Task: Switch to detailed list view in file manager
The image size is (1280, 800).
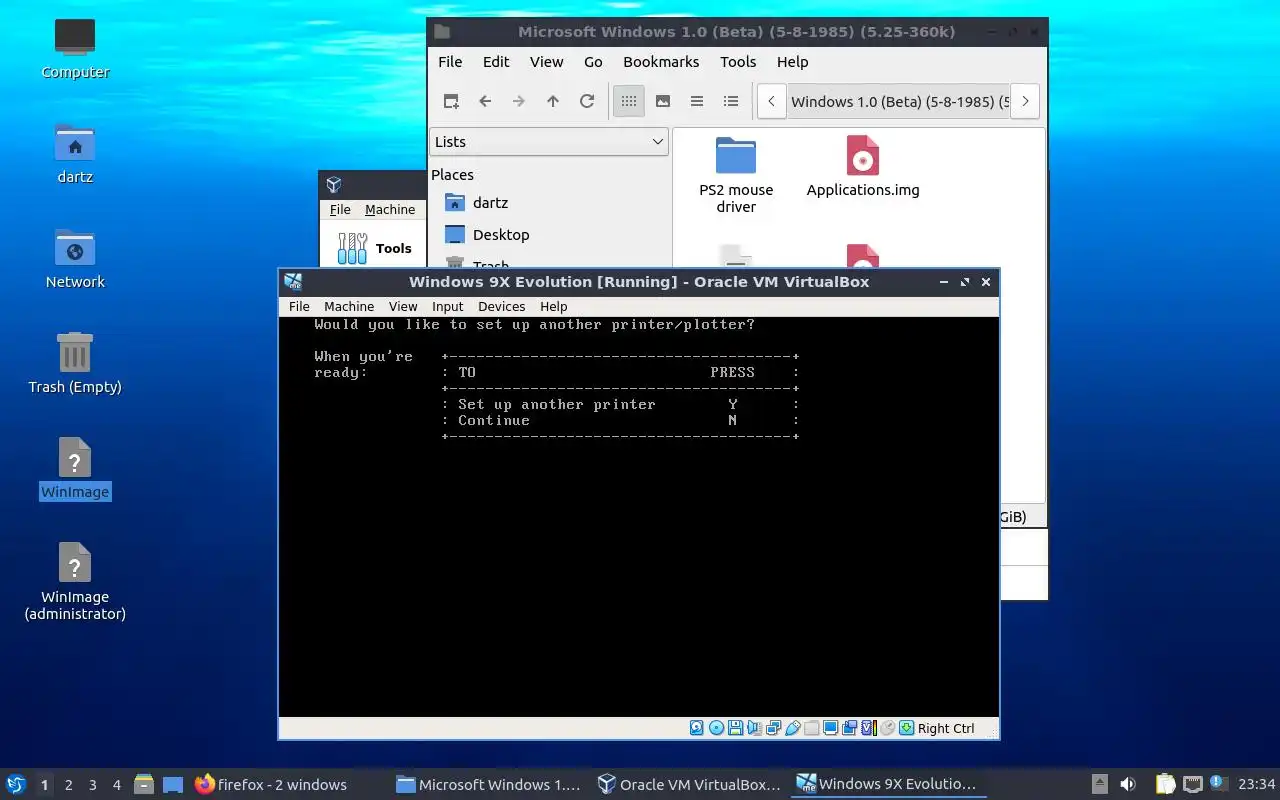Action: click(x=731, y=101)
